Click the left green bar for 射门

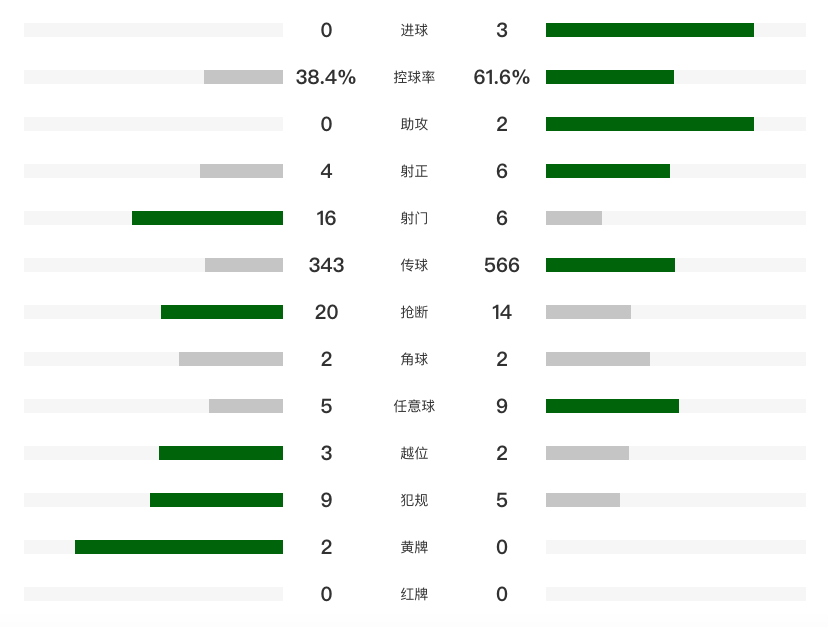tap(207, 218)
